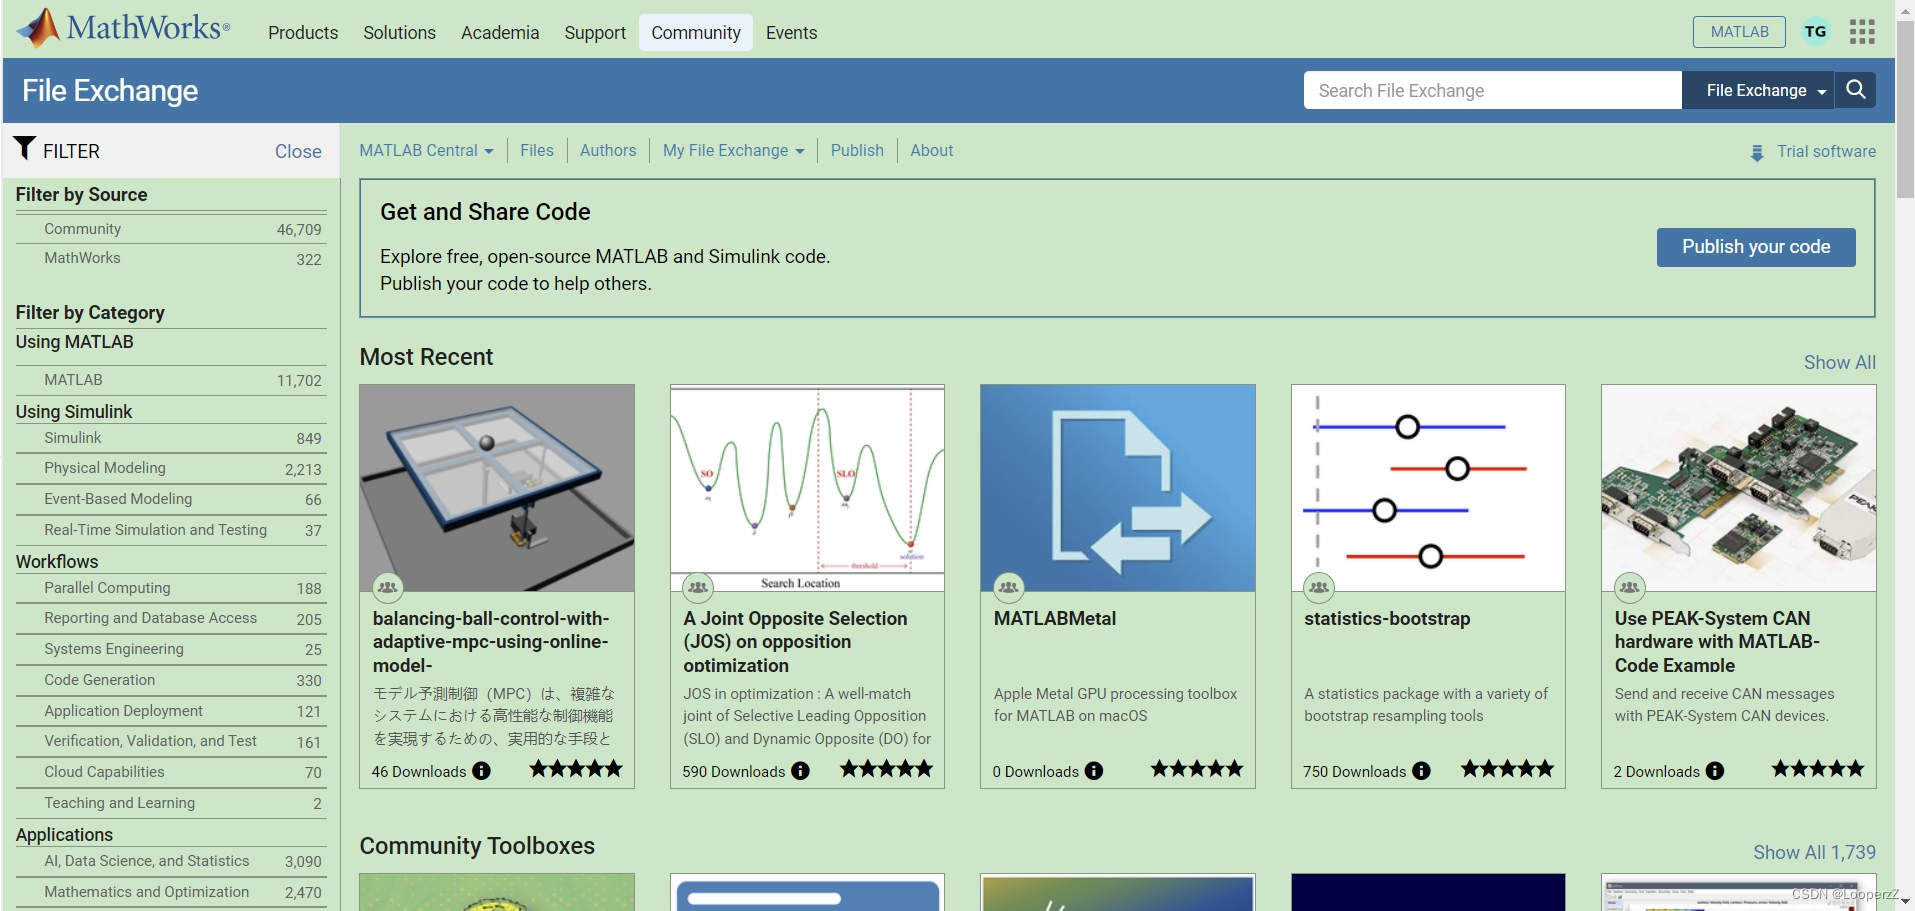Click community badge on PEAK-System CAN card

tap(1630, 588)
